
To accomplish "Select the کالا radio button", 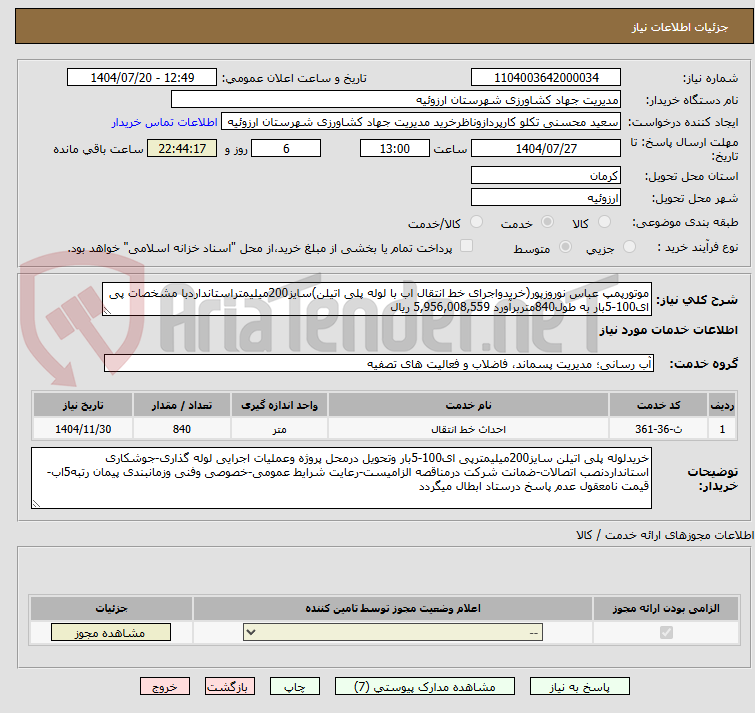I will point(604,222).
